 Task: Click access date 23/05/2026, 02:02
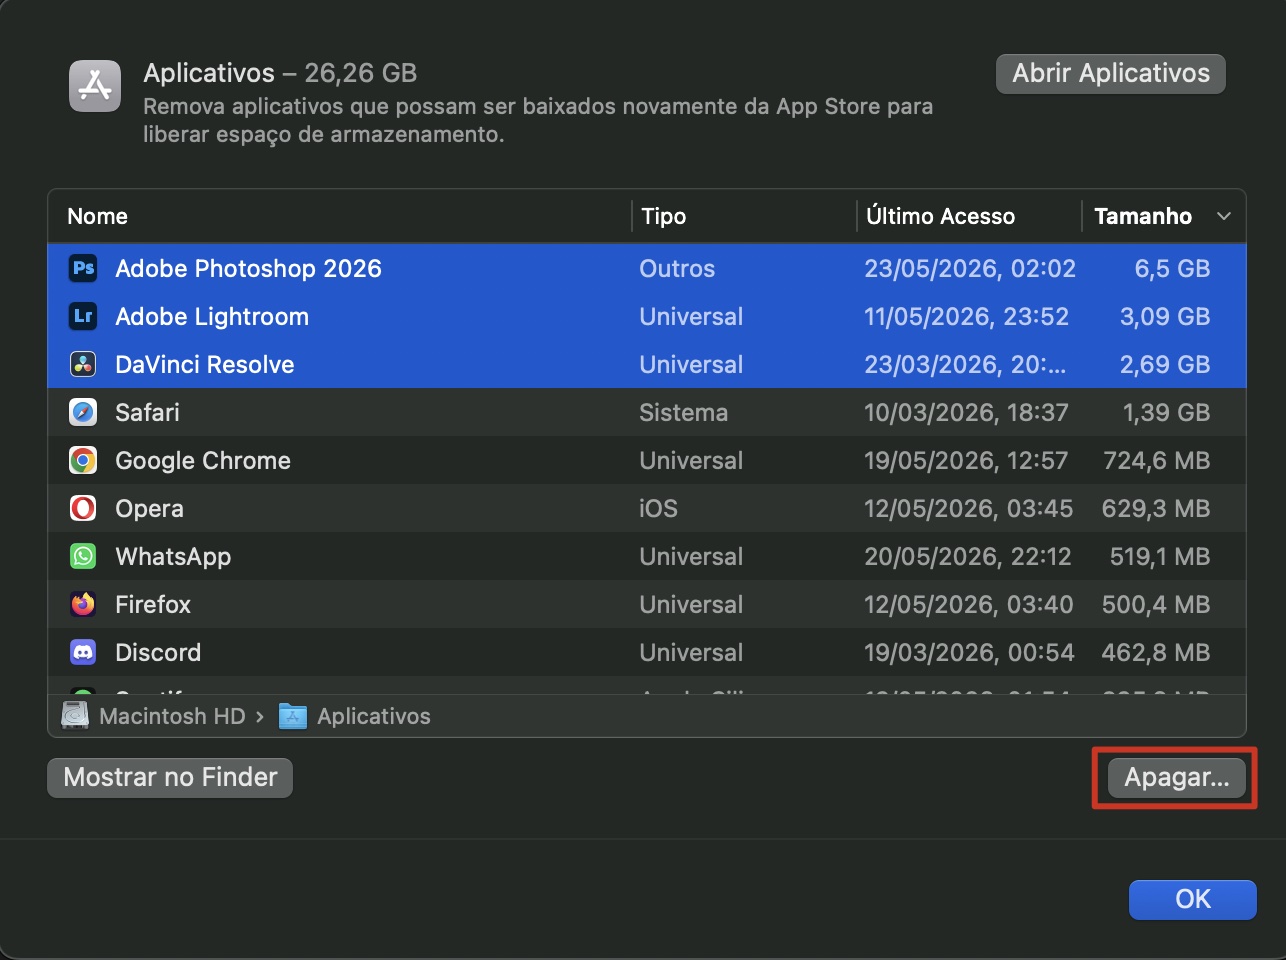pyautogui.click(x=970, y=268)
